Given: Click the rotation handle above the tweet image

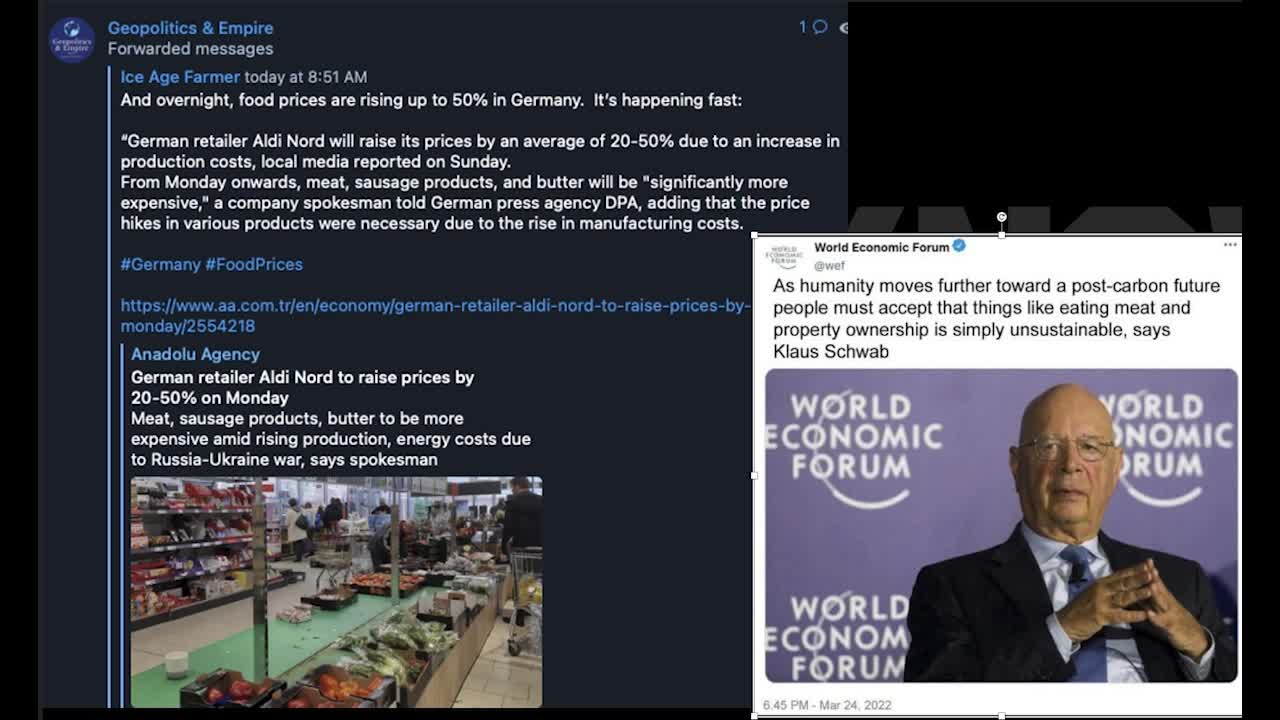Looking at the screenshot, I should tap(1001, 216).
